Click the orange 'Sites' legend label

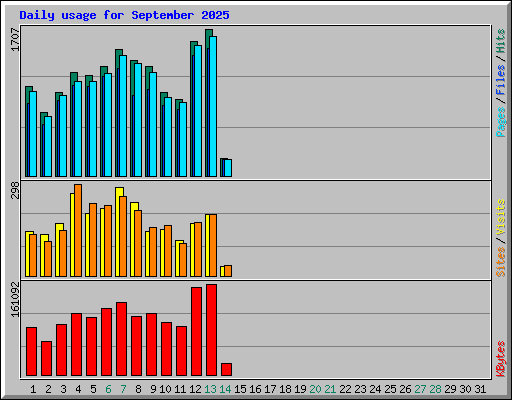[500, 262]
